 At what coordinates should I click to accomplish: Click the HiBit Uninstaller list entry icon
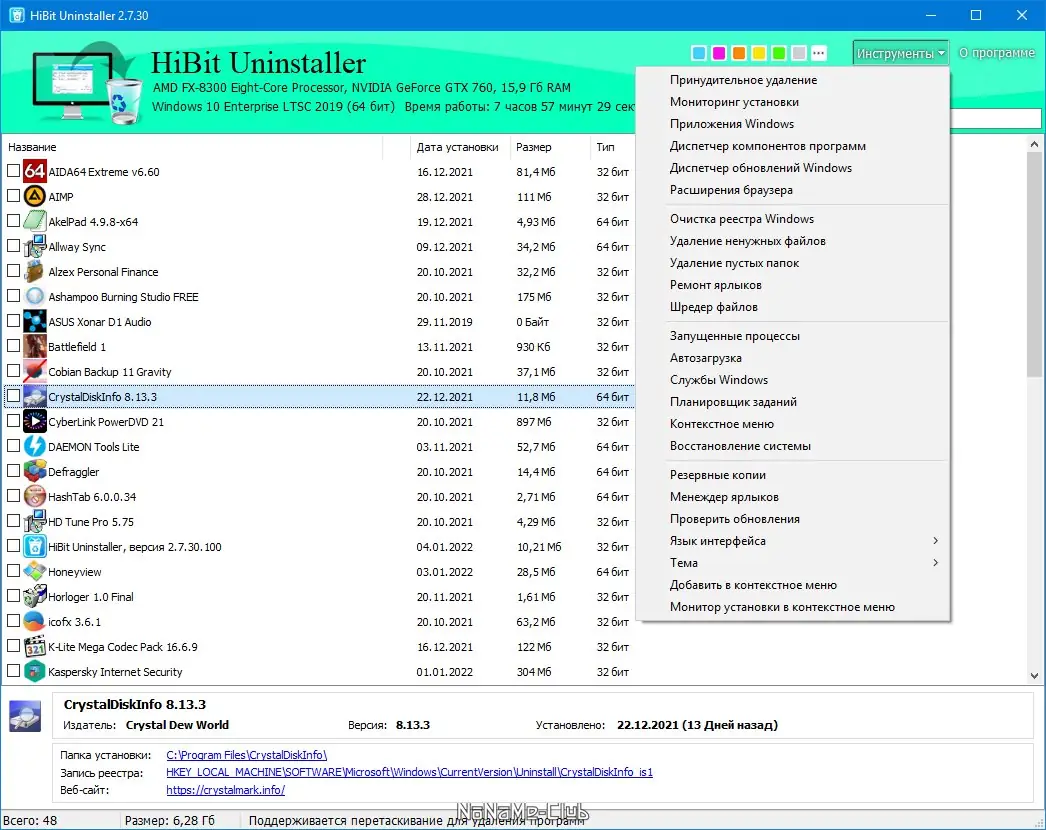[x=35, y=546]
